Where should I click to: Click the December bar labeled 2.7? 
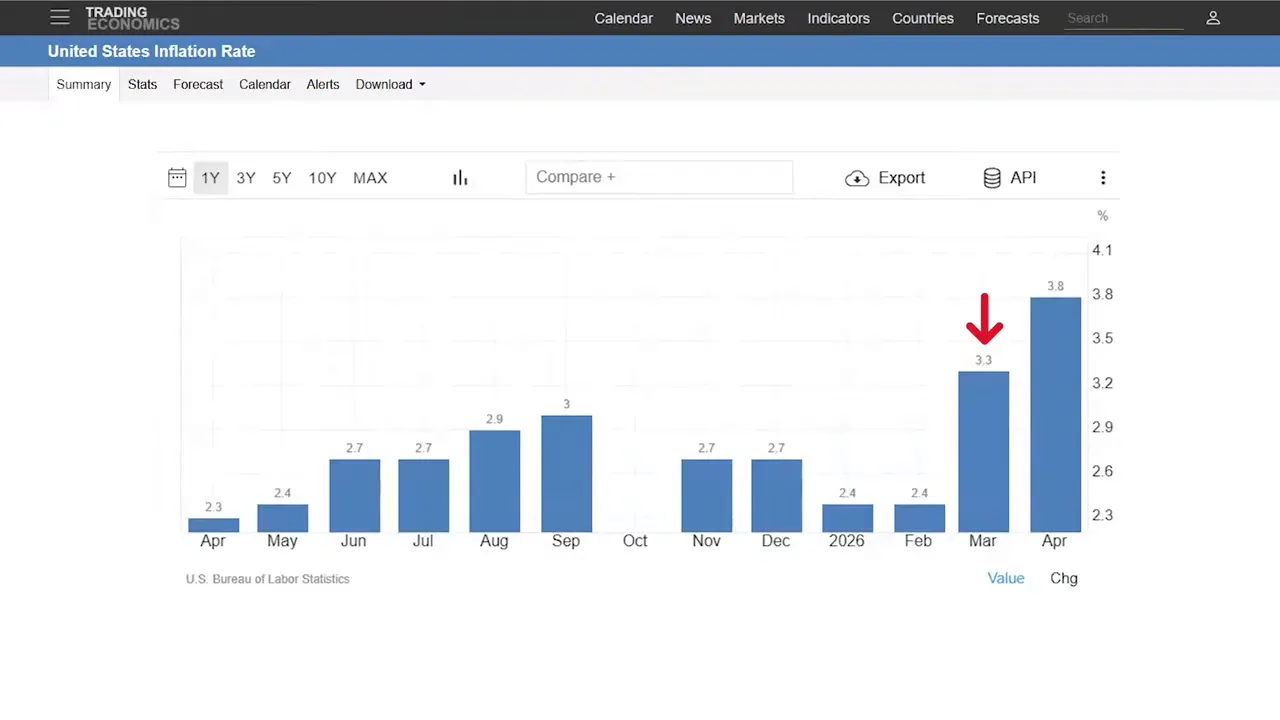[x=776, y=496]
